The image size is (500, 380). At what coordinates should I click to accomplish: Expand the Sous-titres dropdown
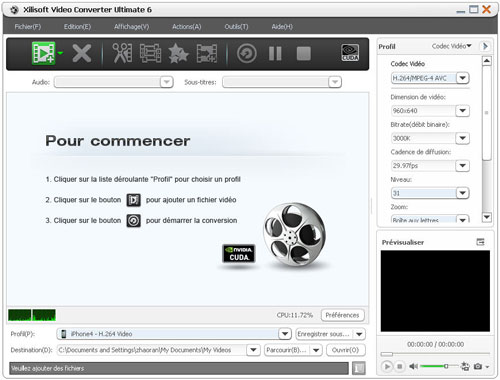tap(335, 82)
